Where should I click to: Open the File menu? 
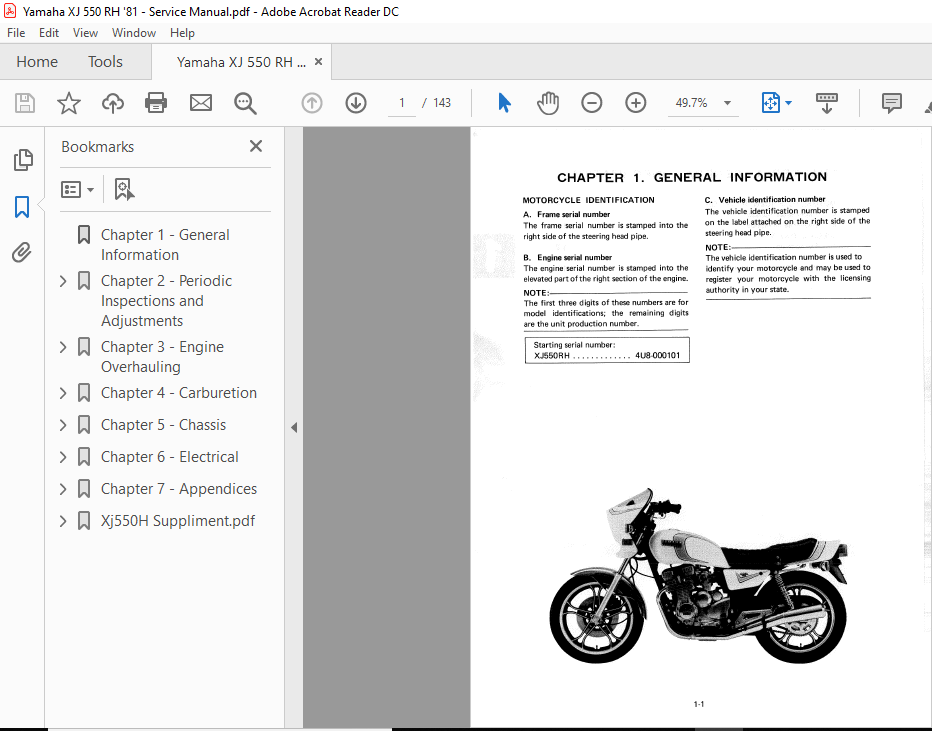pyautogui.click(x=16, y=33)
